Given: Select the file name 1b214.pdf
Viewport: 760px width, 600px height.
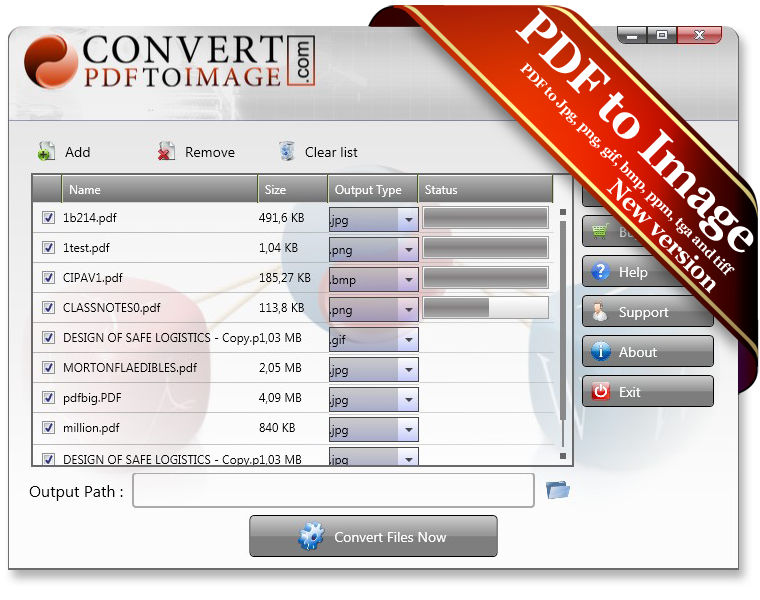Looking at the screenshot, I should pyautogui.click(x=90, y=218).
